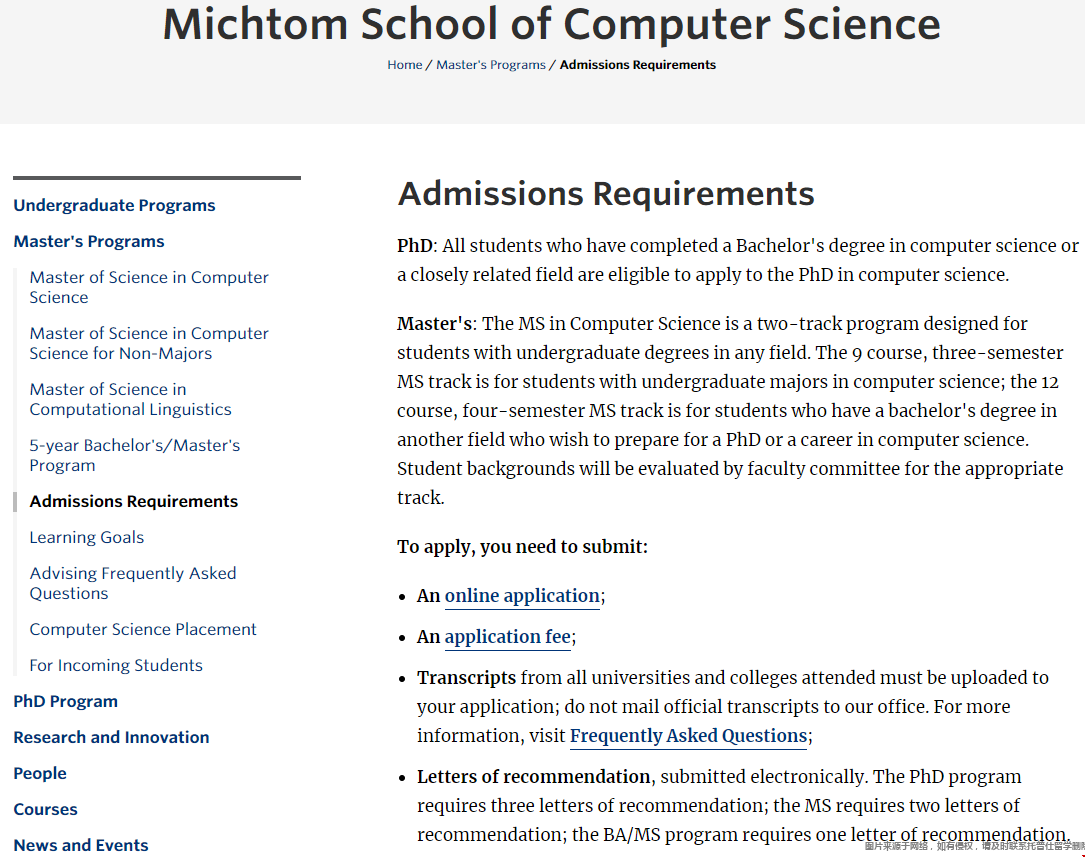Click the bold Letters of recommendation label
This screenshot has width=1085, height=857.
coord(533,777)
